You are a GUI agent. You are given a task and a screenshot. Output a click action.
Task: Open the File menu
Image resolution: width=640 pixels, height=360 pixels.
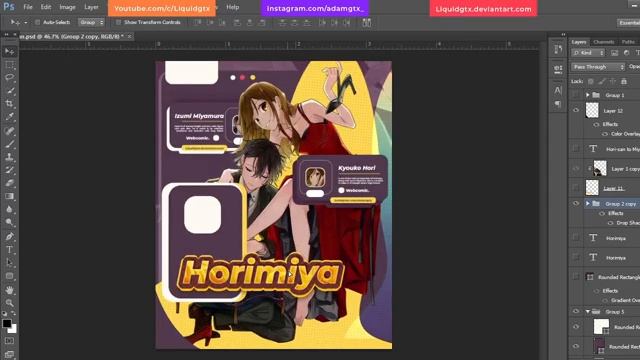pos(28,7)
